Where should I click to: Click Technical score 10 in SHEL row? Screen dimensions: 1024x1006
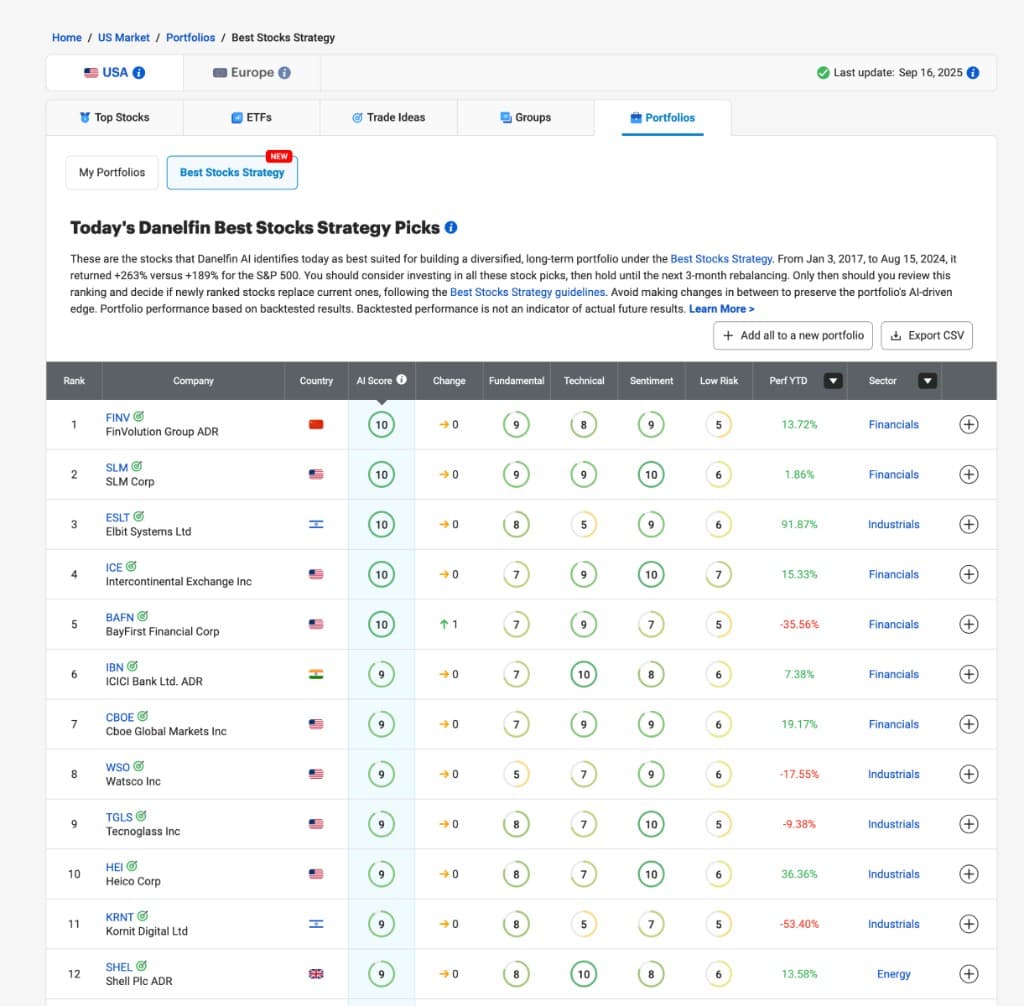[584, 974]
